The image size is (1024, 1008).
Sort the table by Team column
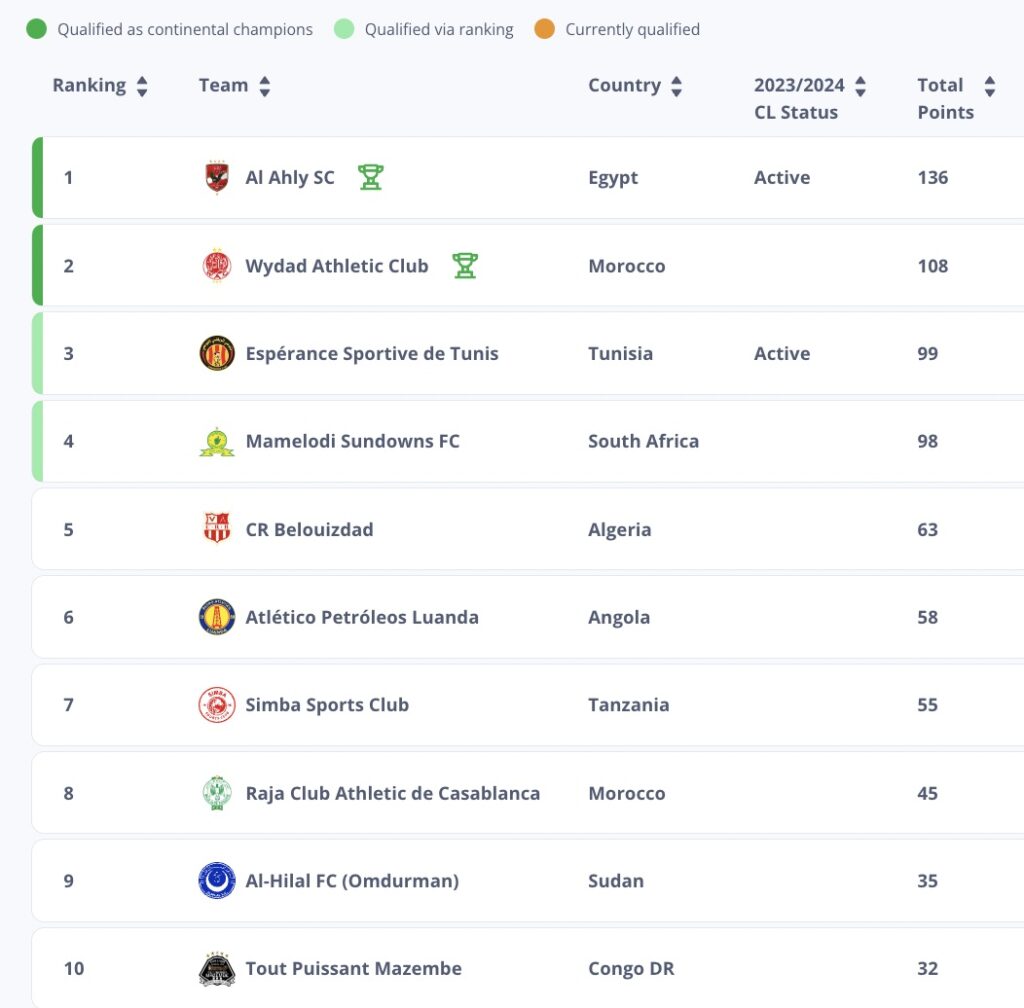(264, 86)
